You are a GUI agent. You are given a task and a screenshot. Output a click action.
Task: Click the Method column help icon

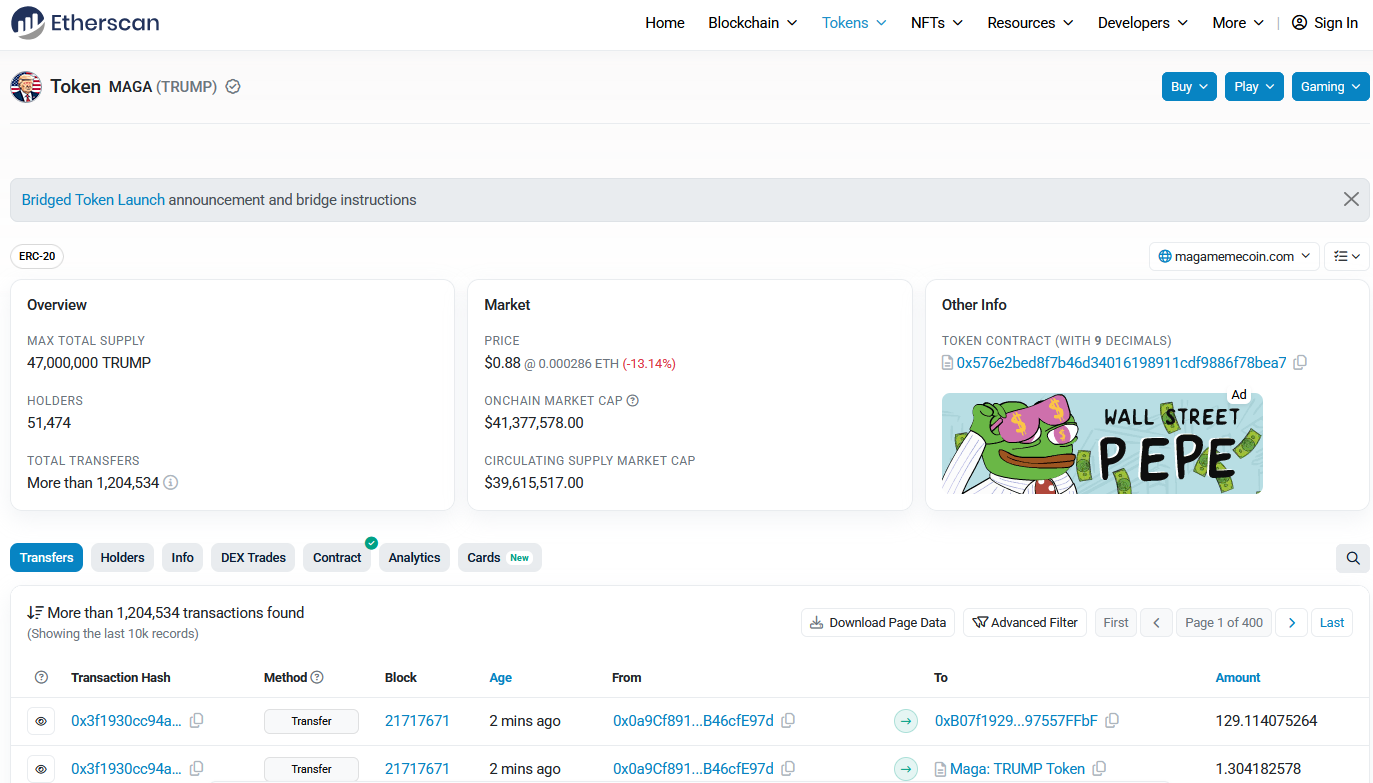click(x=317, y=677)
